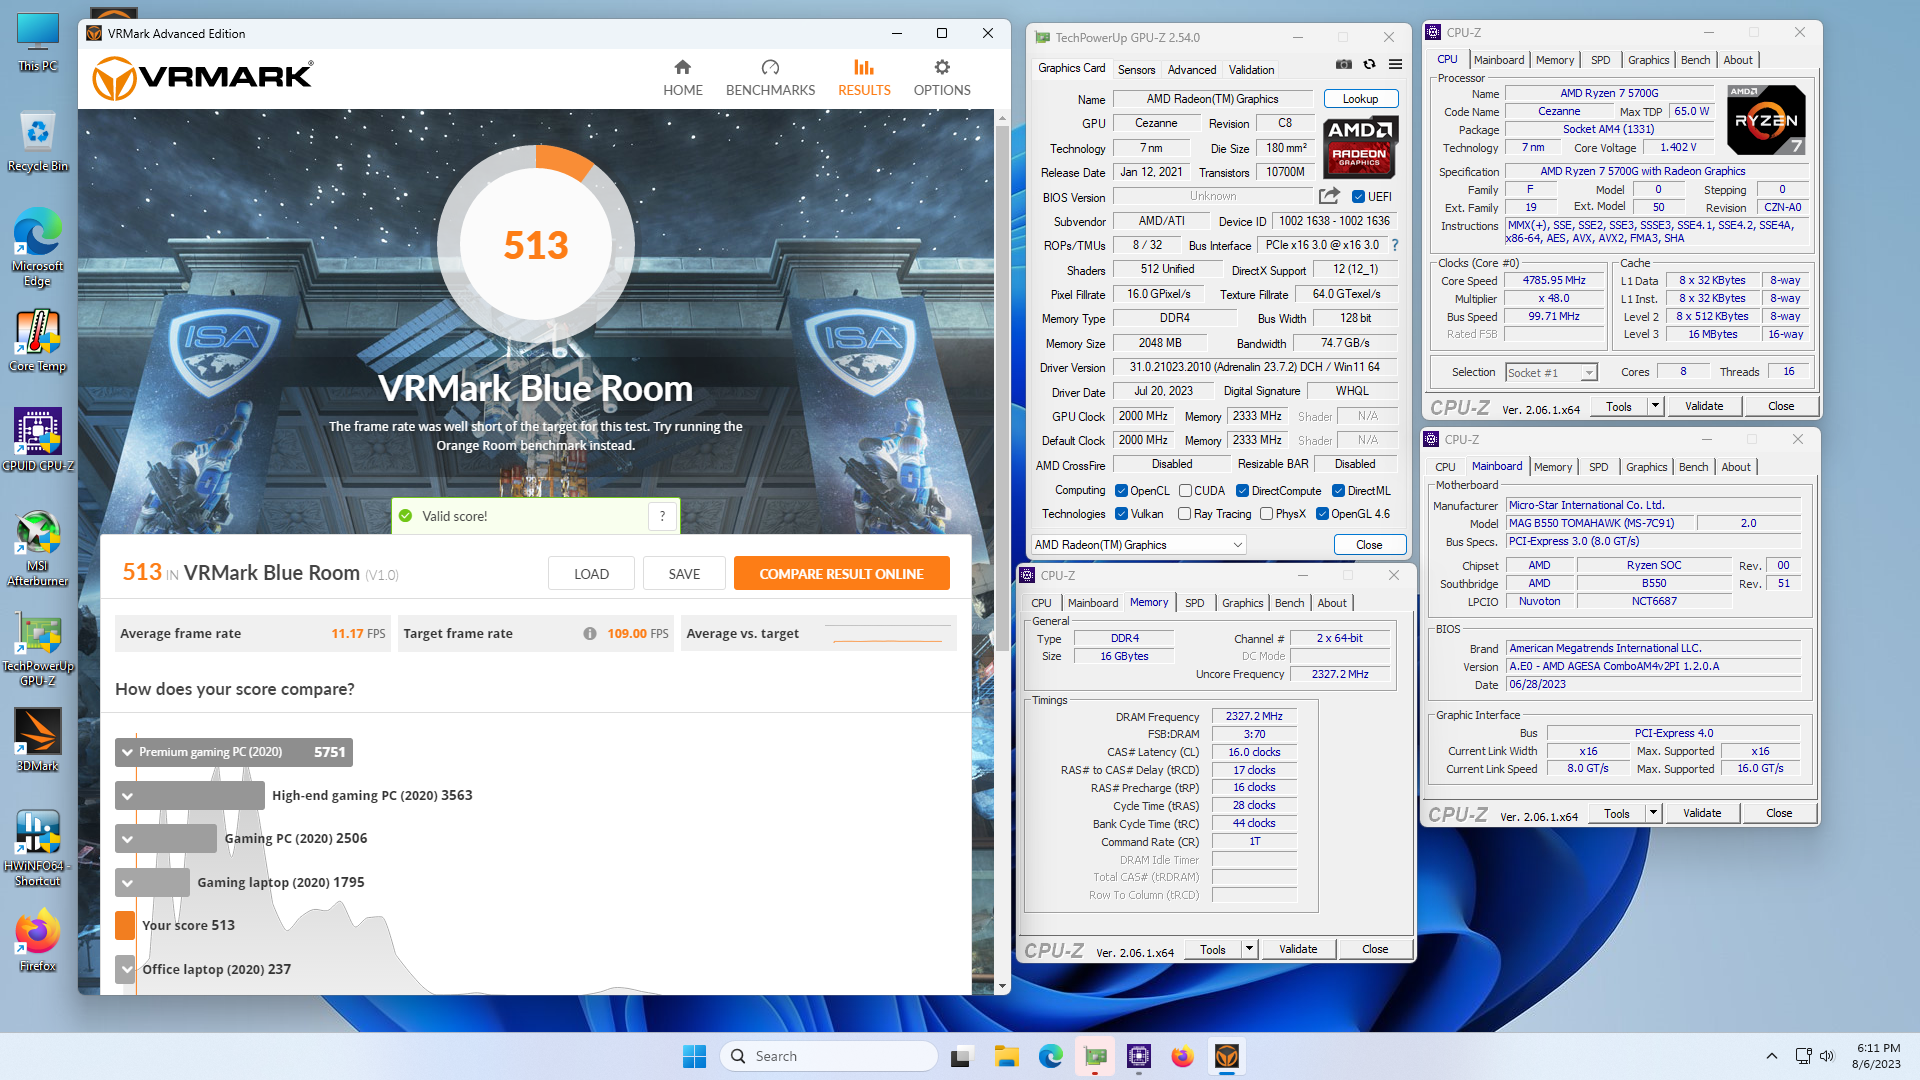Click the orange Your score 513 marker
Image resolution: width=1920 pixels, height=1080 pixels.
[x=125, y=925]
